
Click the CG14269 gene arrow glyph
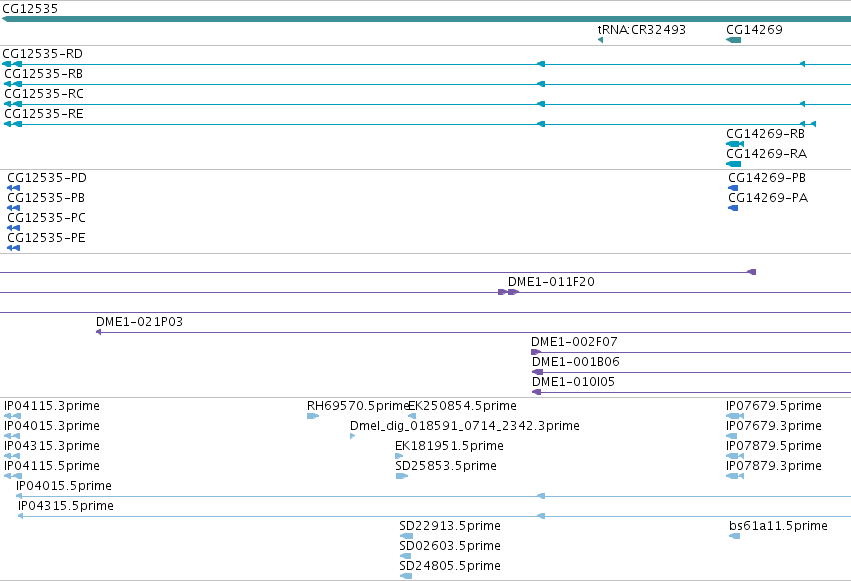pyautogui.click(x=733, y=40)
